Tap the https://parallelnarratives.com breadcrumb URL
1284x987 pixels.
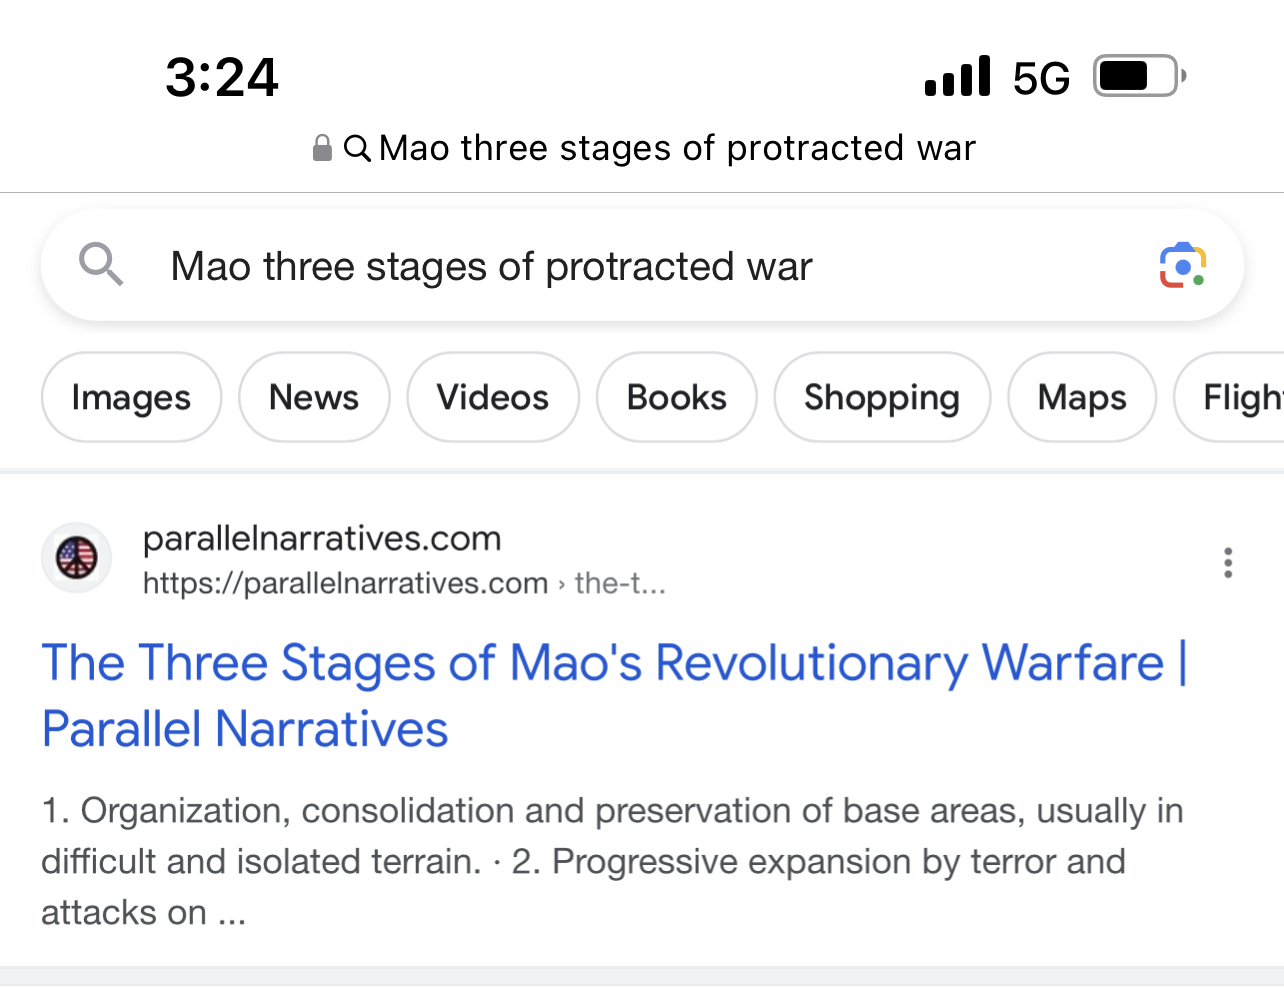346,583
